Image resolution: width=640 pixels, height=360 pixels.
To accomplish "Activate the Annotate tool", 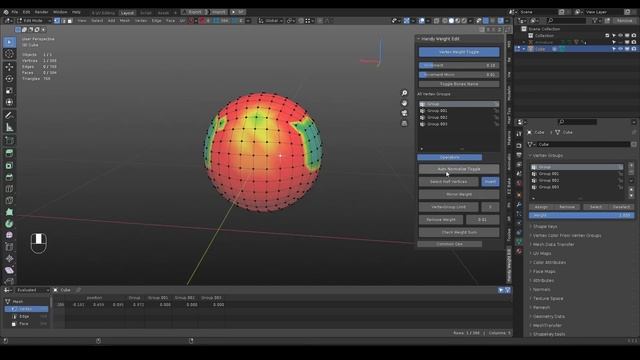I will click(x=9, y=116).
